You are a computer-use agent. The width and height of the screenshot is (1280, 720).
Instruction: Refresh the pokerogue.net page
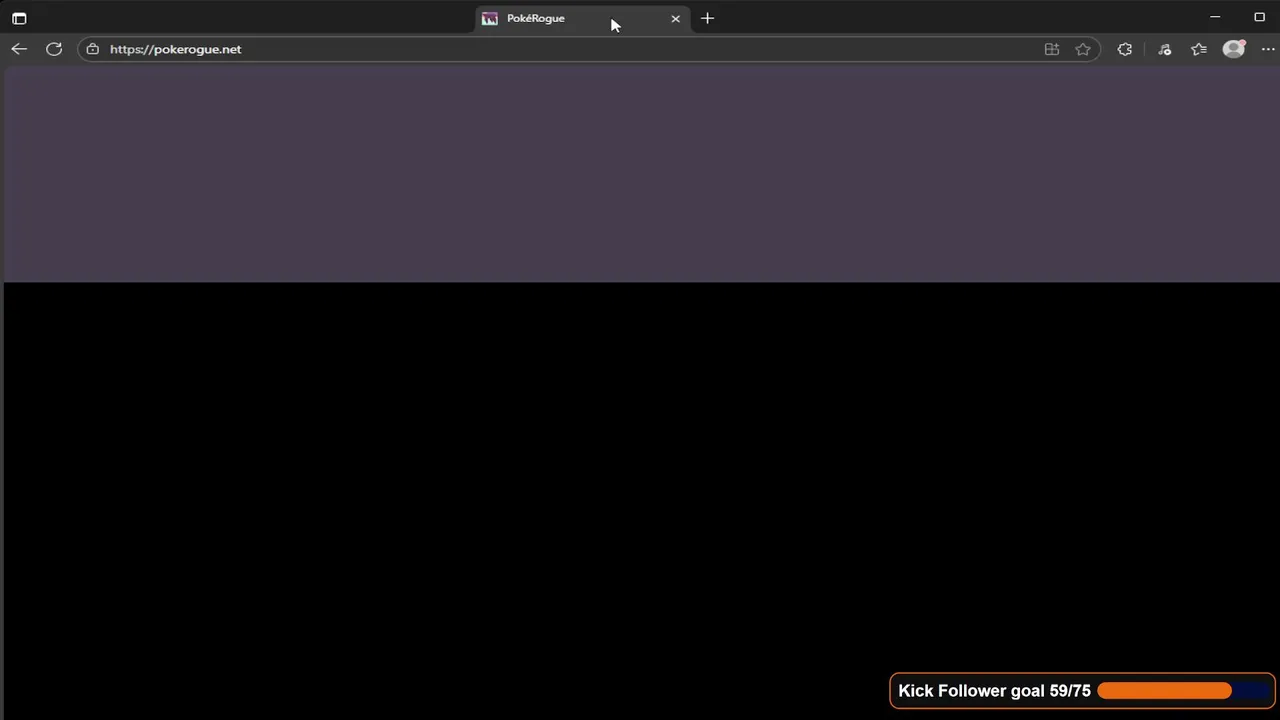tap(54, 49)
